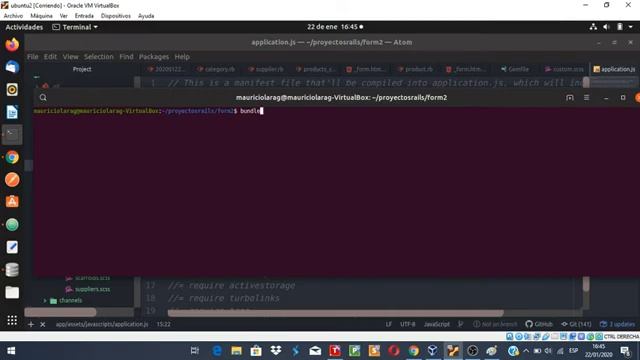The height and width of the screenshot is (360, 640).
Task: Switch to the Gemfile tab
Action: click(x=515, y=69)
